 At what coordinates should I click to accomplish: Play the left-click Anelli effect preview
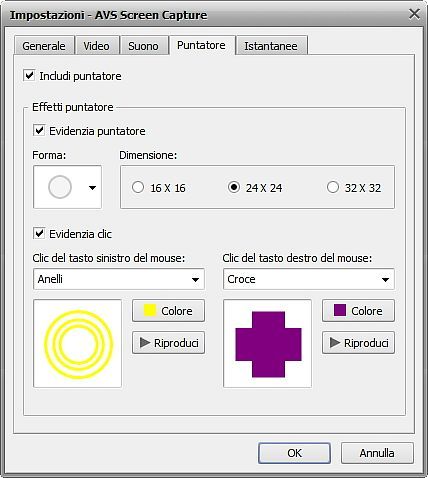pyautogui.click(x=168, y=342)
